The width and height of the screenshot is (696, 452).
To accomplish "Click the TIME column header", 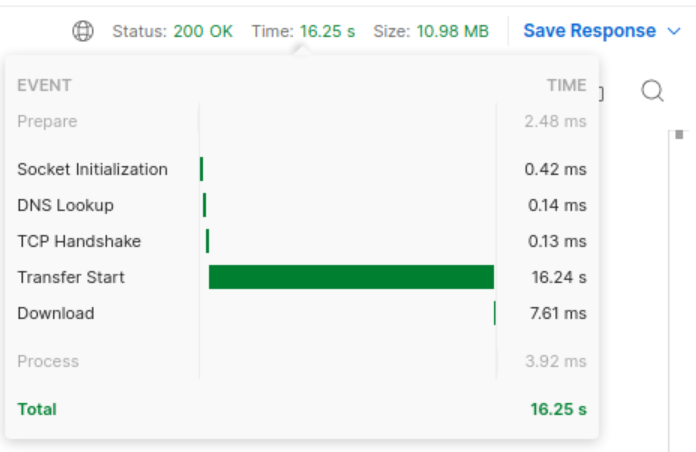I will tap(566, 85).
